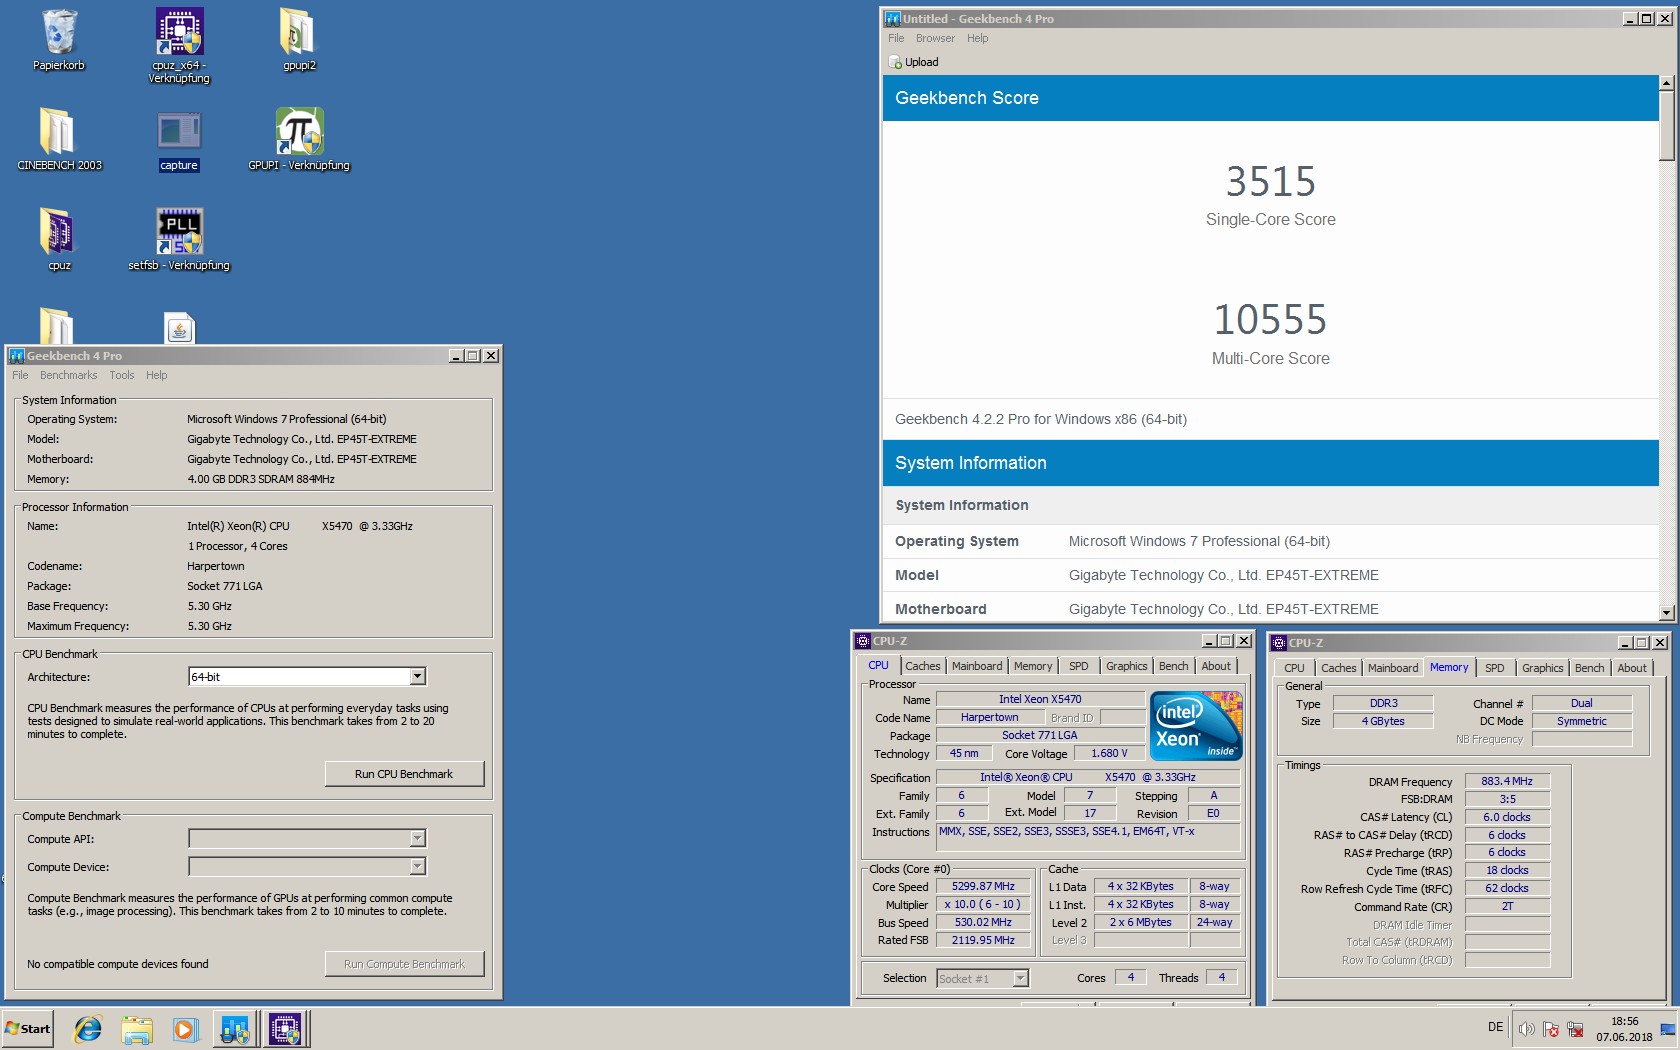
Task: Click the Core Speed 5299.87 MHz field
Action: pos(983,887)
